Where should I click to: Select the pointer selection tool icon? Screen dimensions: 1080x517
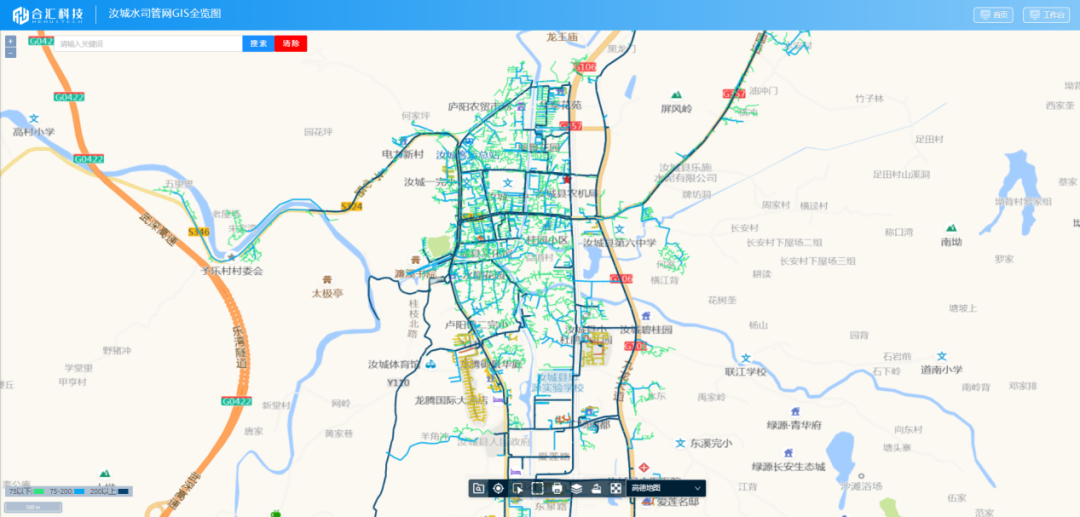point(518,488)
